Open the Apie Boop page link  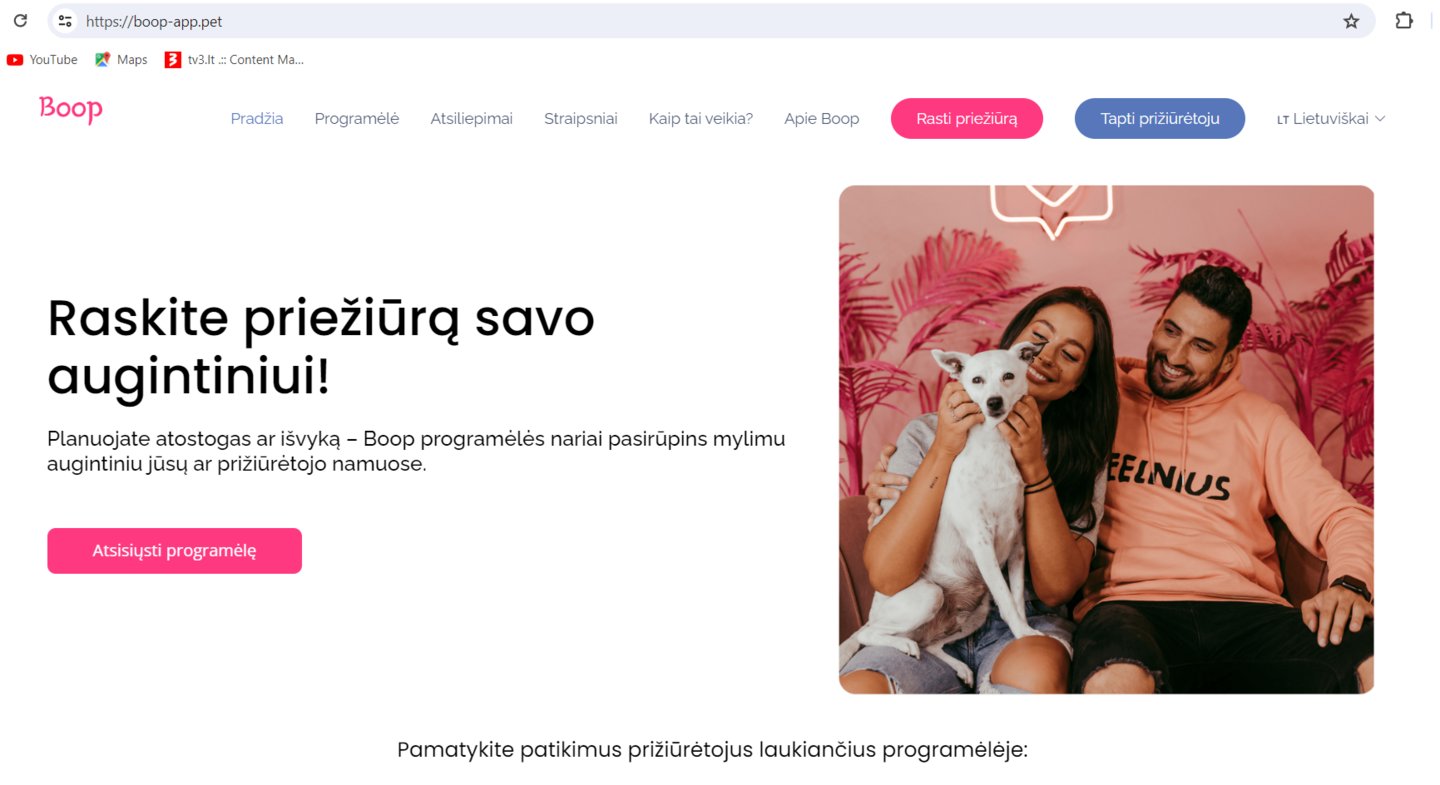(x=822, y=119)
